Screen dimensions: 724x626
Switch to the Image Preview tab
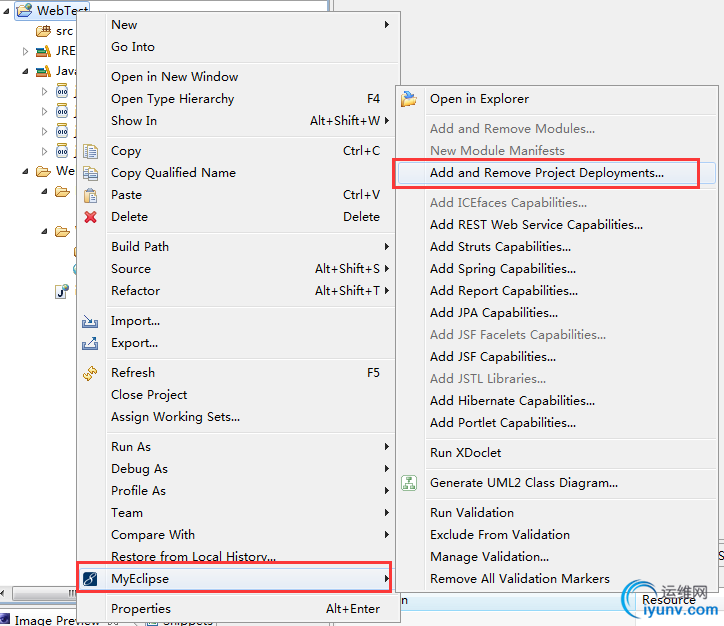pos(56,620)
